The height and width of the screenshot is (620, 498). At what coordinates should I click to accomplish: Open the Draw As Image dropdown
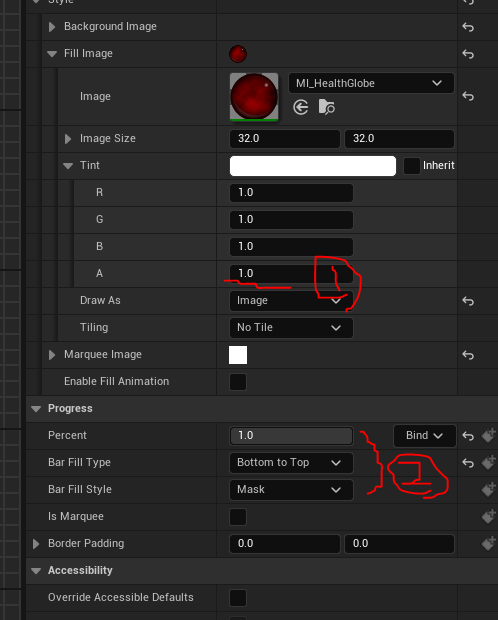tap(291, 301)
